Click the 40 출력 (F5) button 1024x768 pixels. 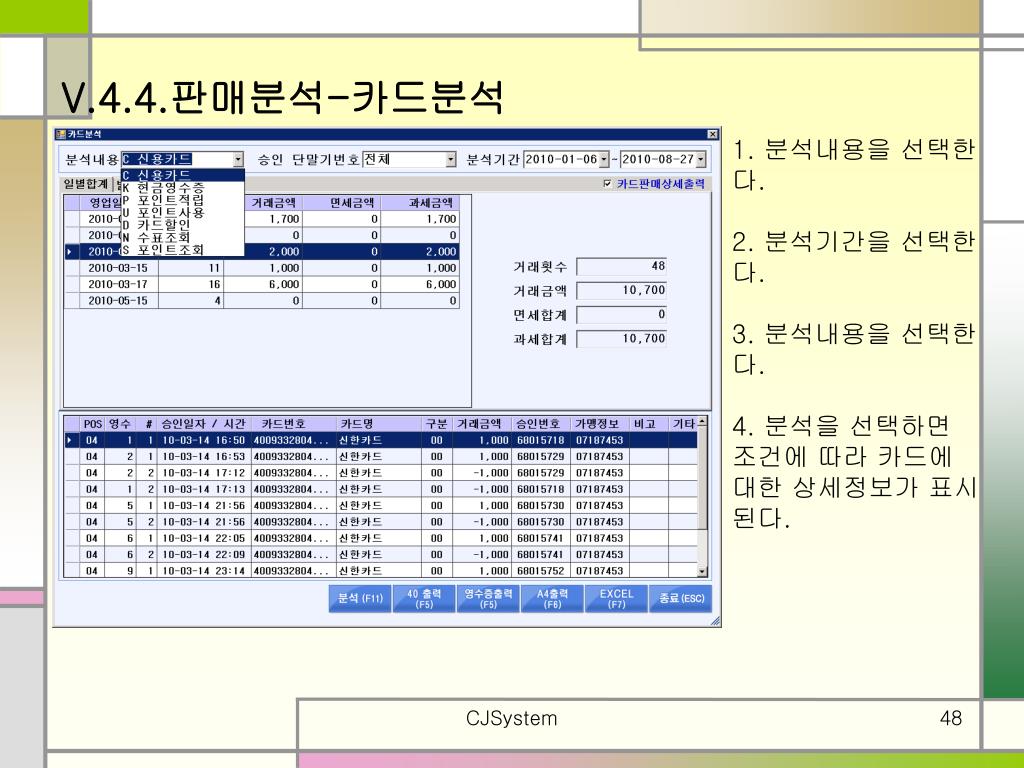point(424,598)
